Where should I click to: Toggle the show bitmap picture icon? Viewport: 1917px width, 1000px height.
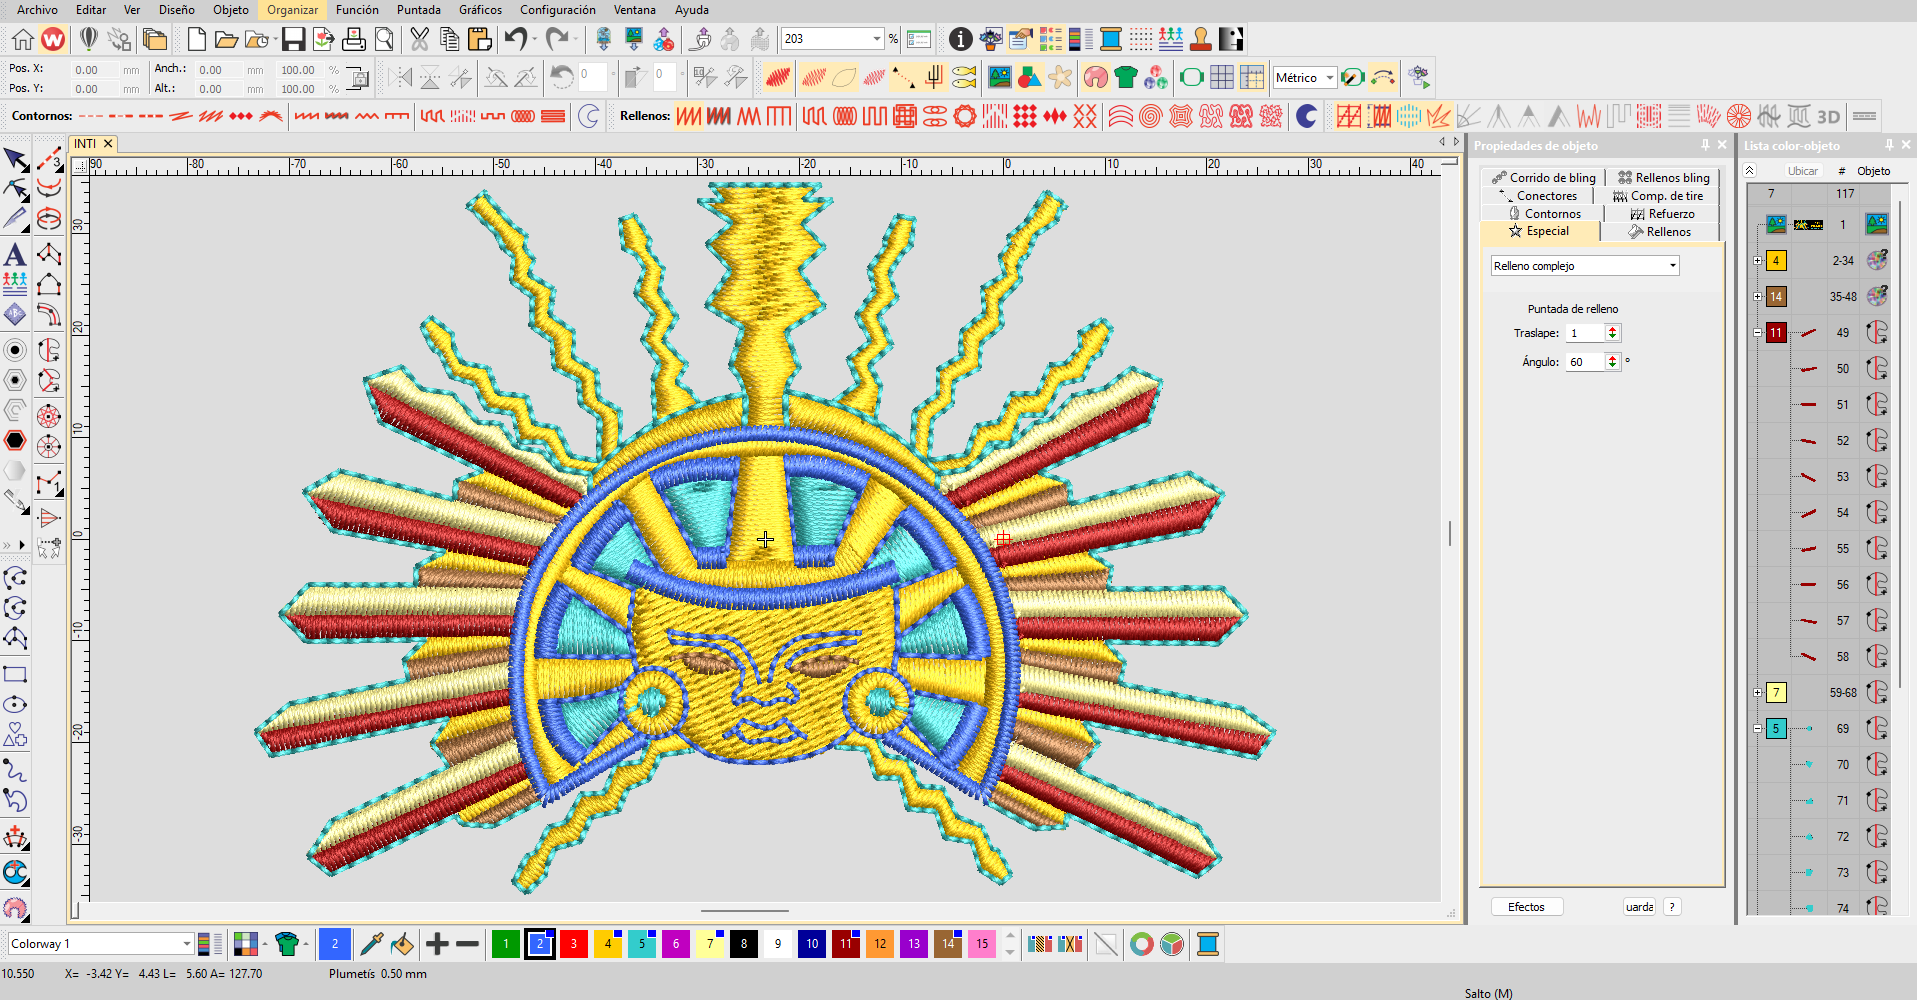[999, 78]
